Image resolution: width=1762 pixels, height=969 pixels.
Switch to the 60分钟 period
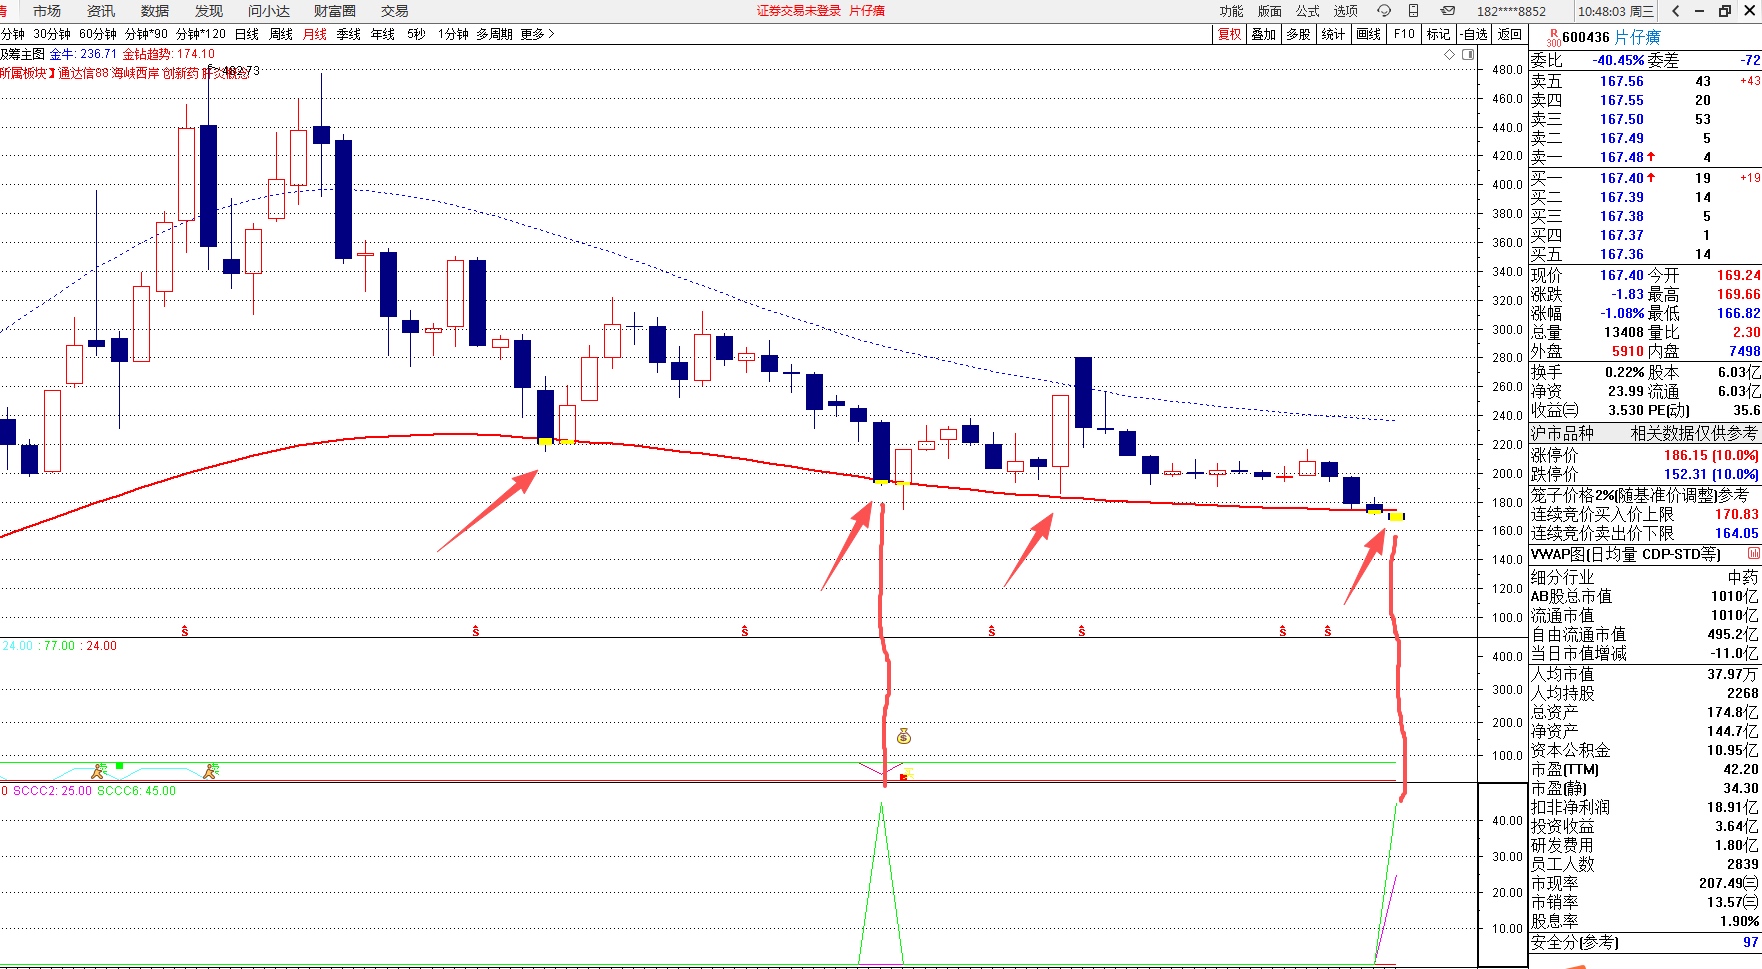point(98,34)
